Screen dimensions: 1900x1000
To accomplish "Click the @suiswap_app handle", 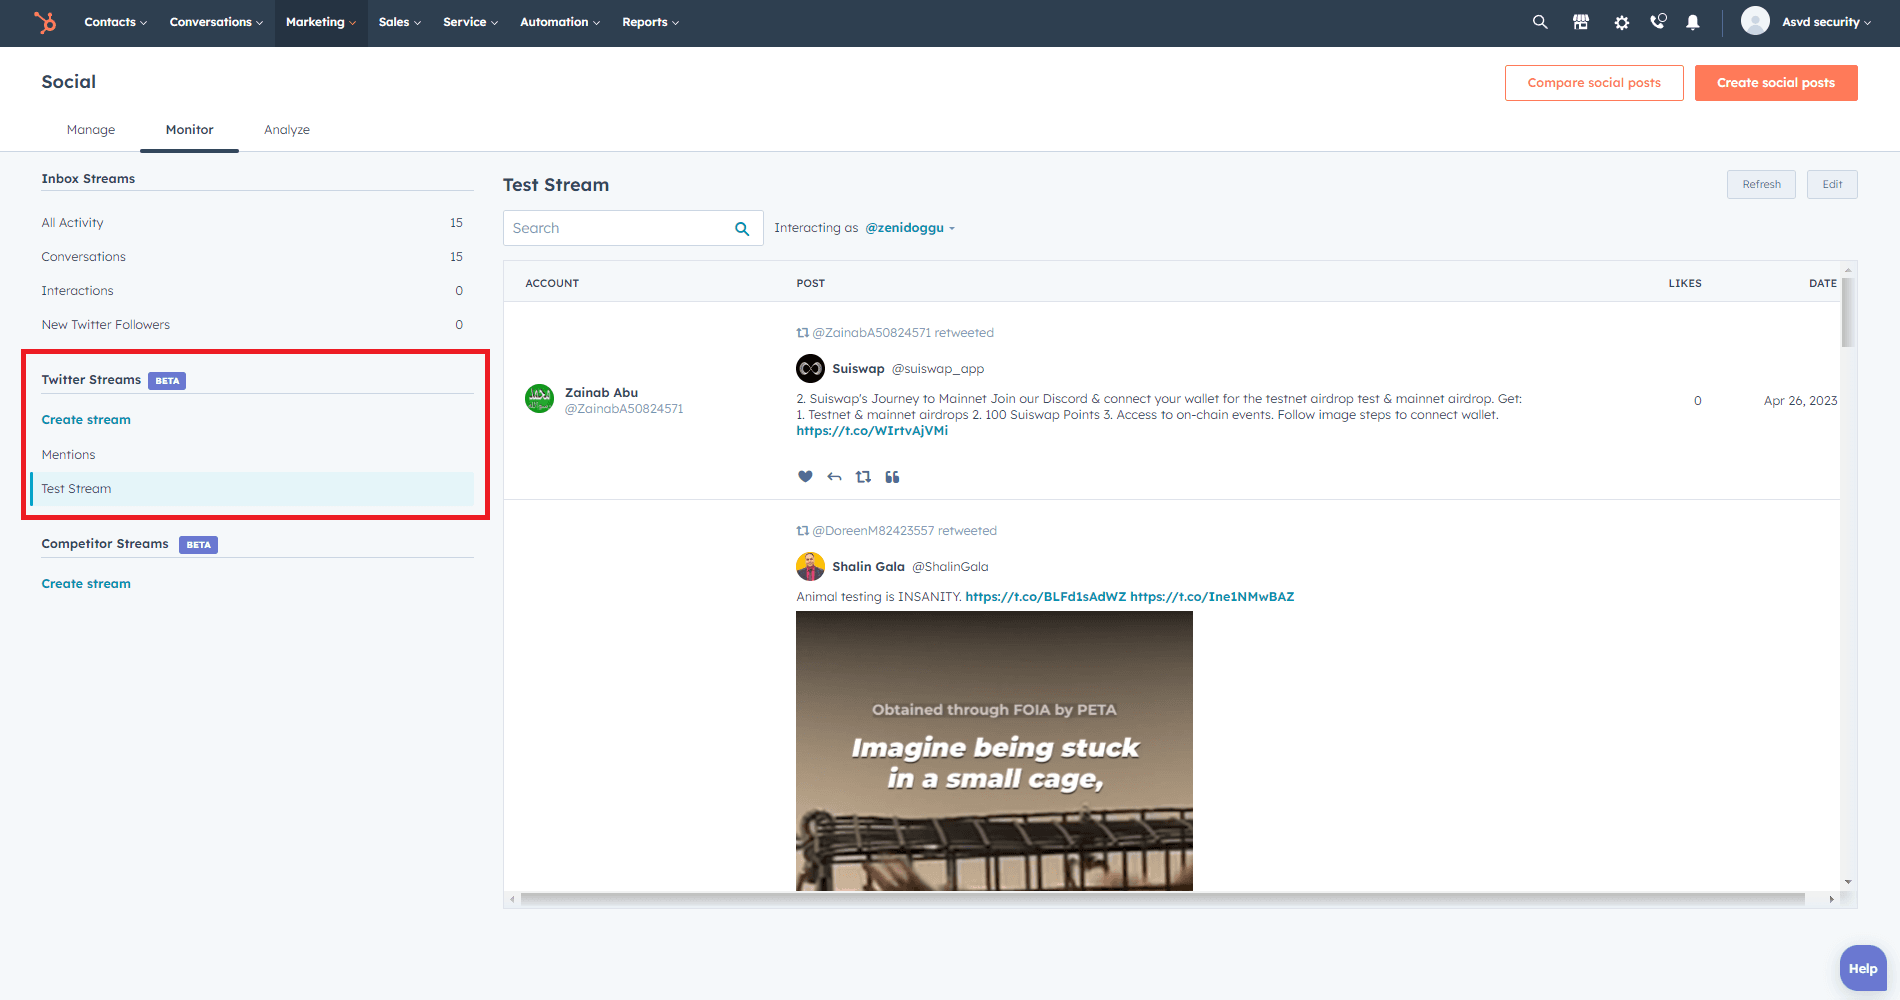I will coord(938,369).
